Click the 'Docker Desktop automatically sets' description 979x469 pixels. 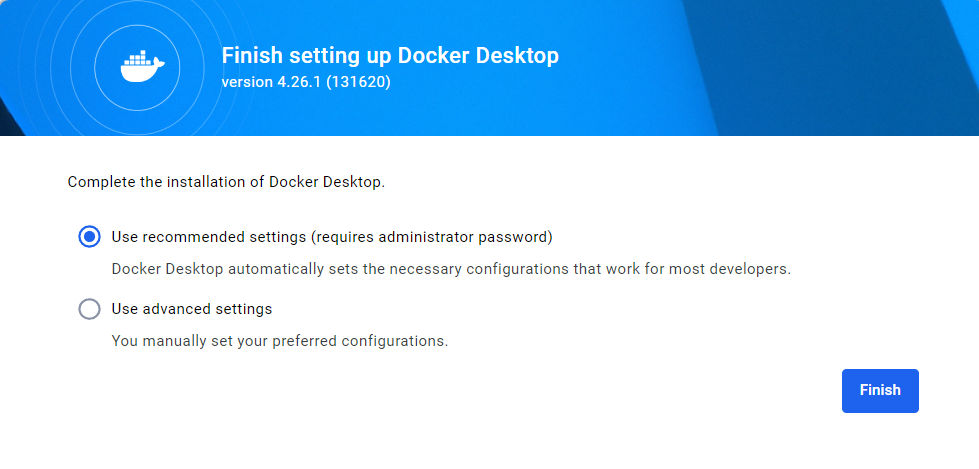tap(451, 270)
